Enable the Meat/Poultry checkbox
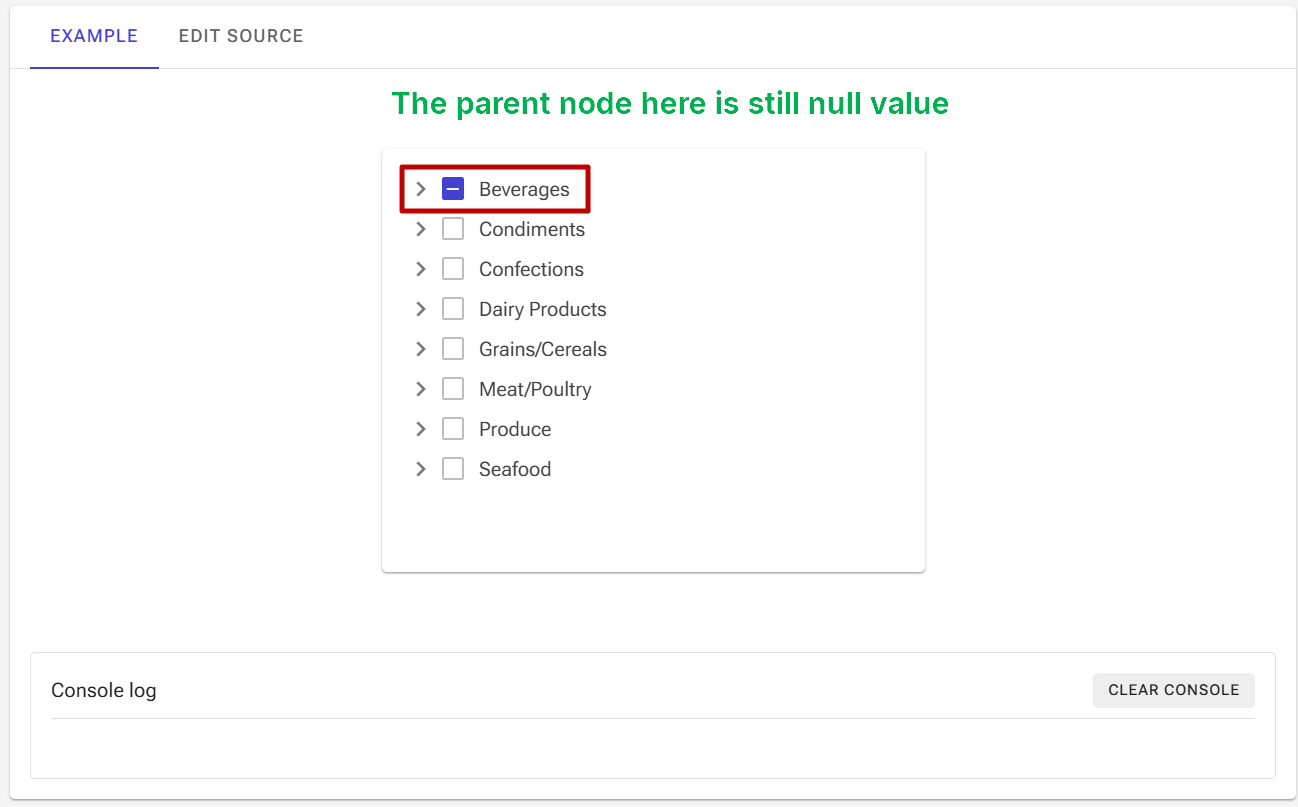The height and width of the screenshot is (807, 1298). 453,388
